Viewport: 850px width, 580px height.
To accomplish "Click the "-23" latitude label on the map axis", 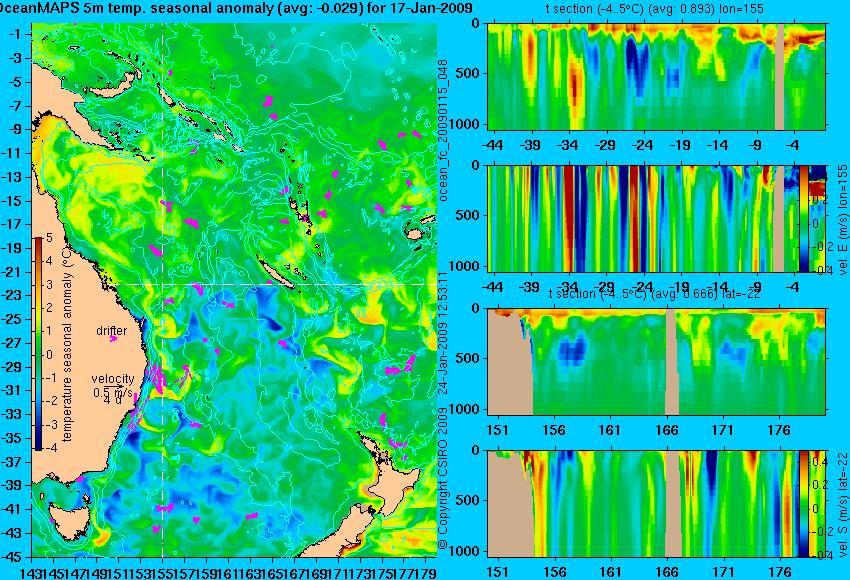I will click(x=11, y=295).
